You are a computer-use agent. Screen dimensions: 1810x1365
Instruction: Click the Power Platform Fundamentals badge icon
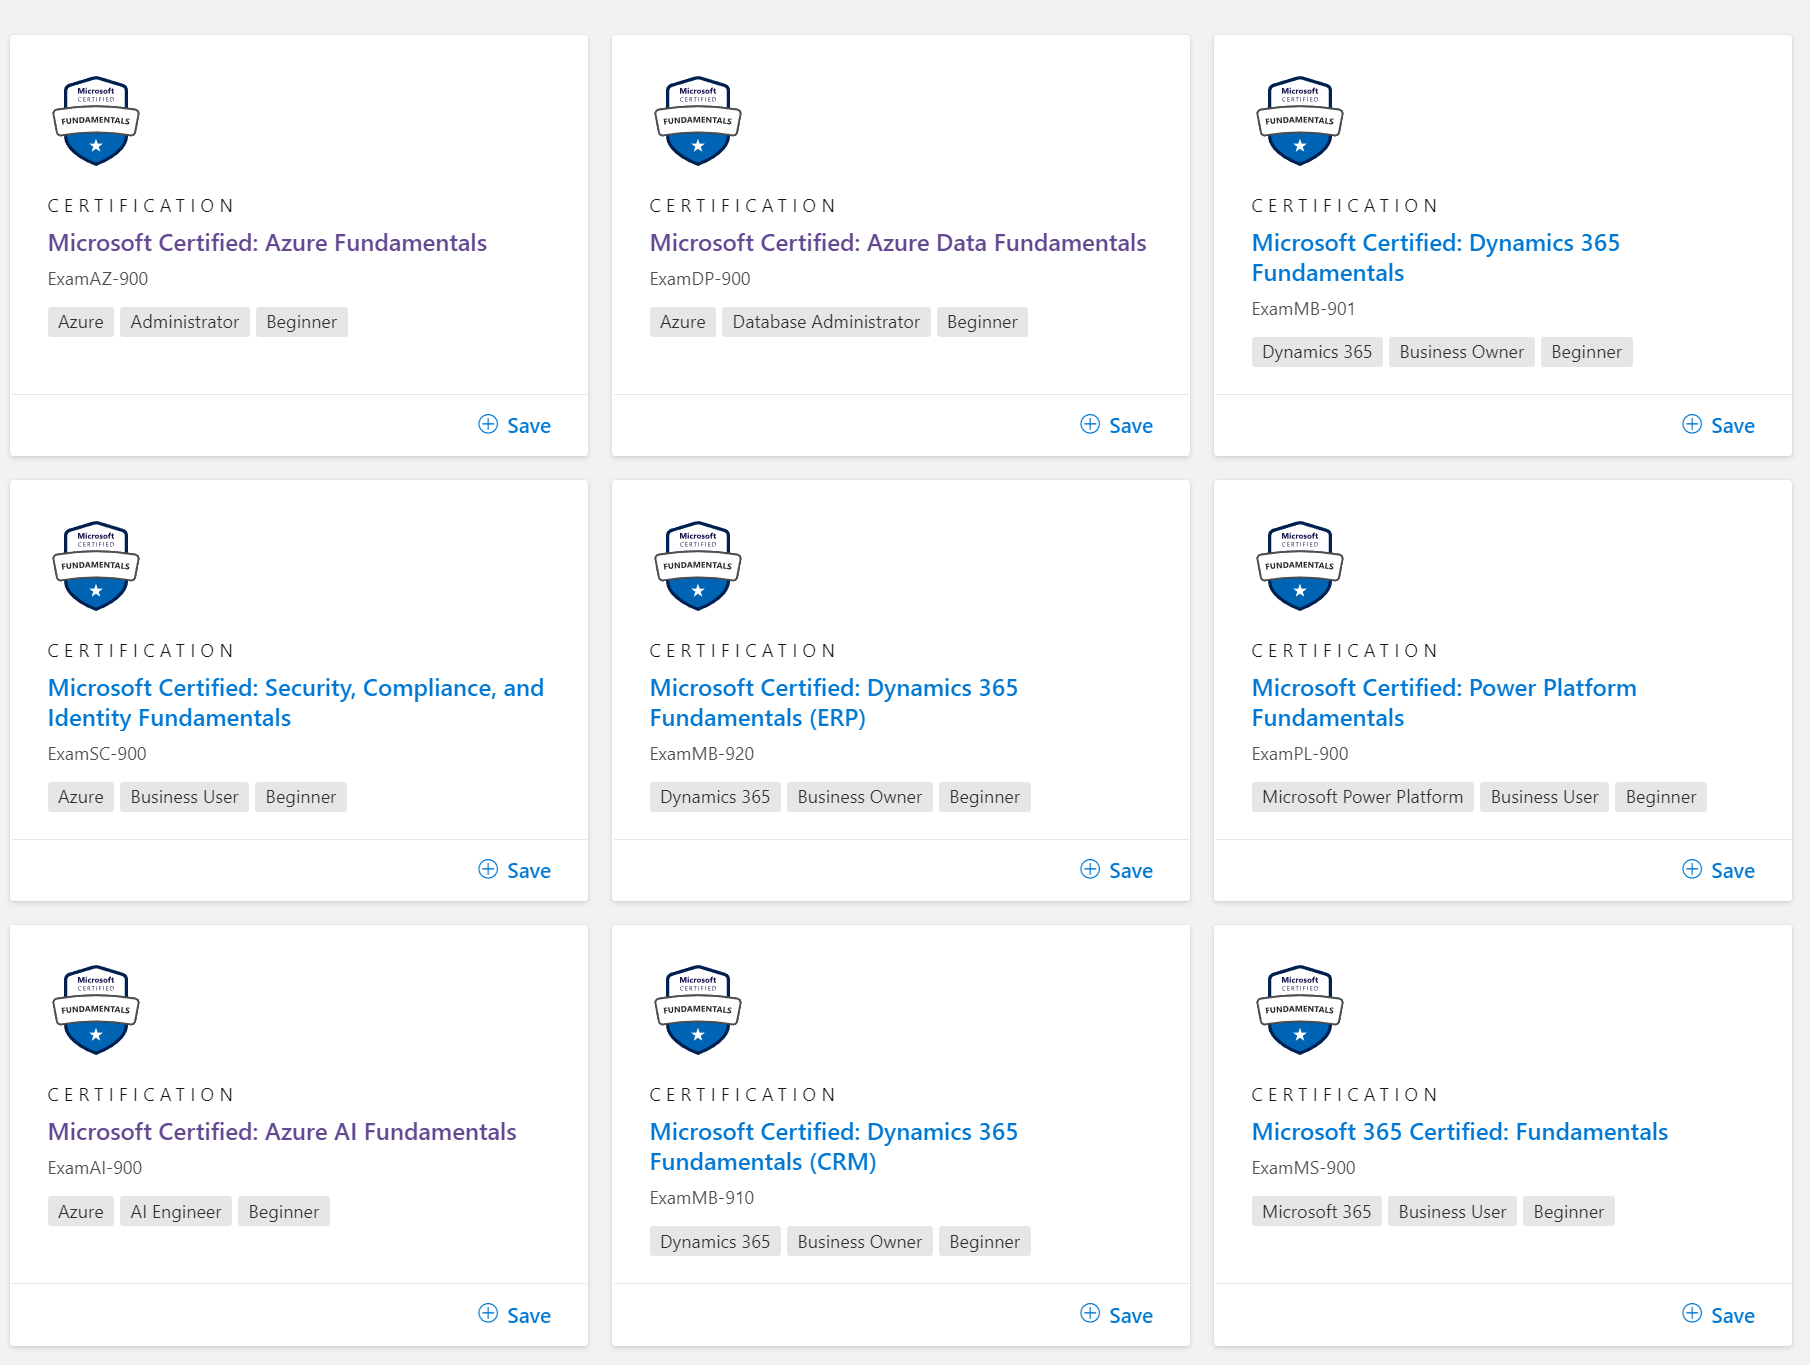click(x=1300, y=566)
